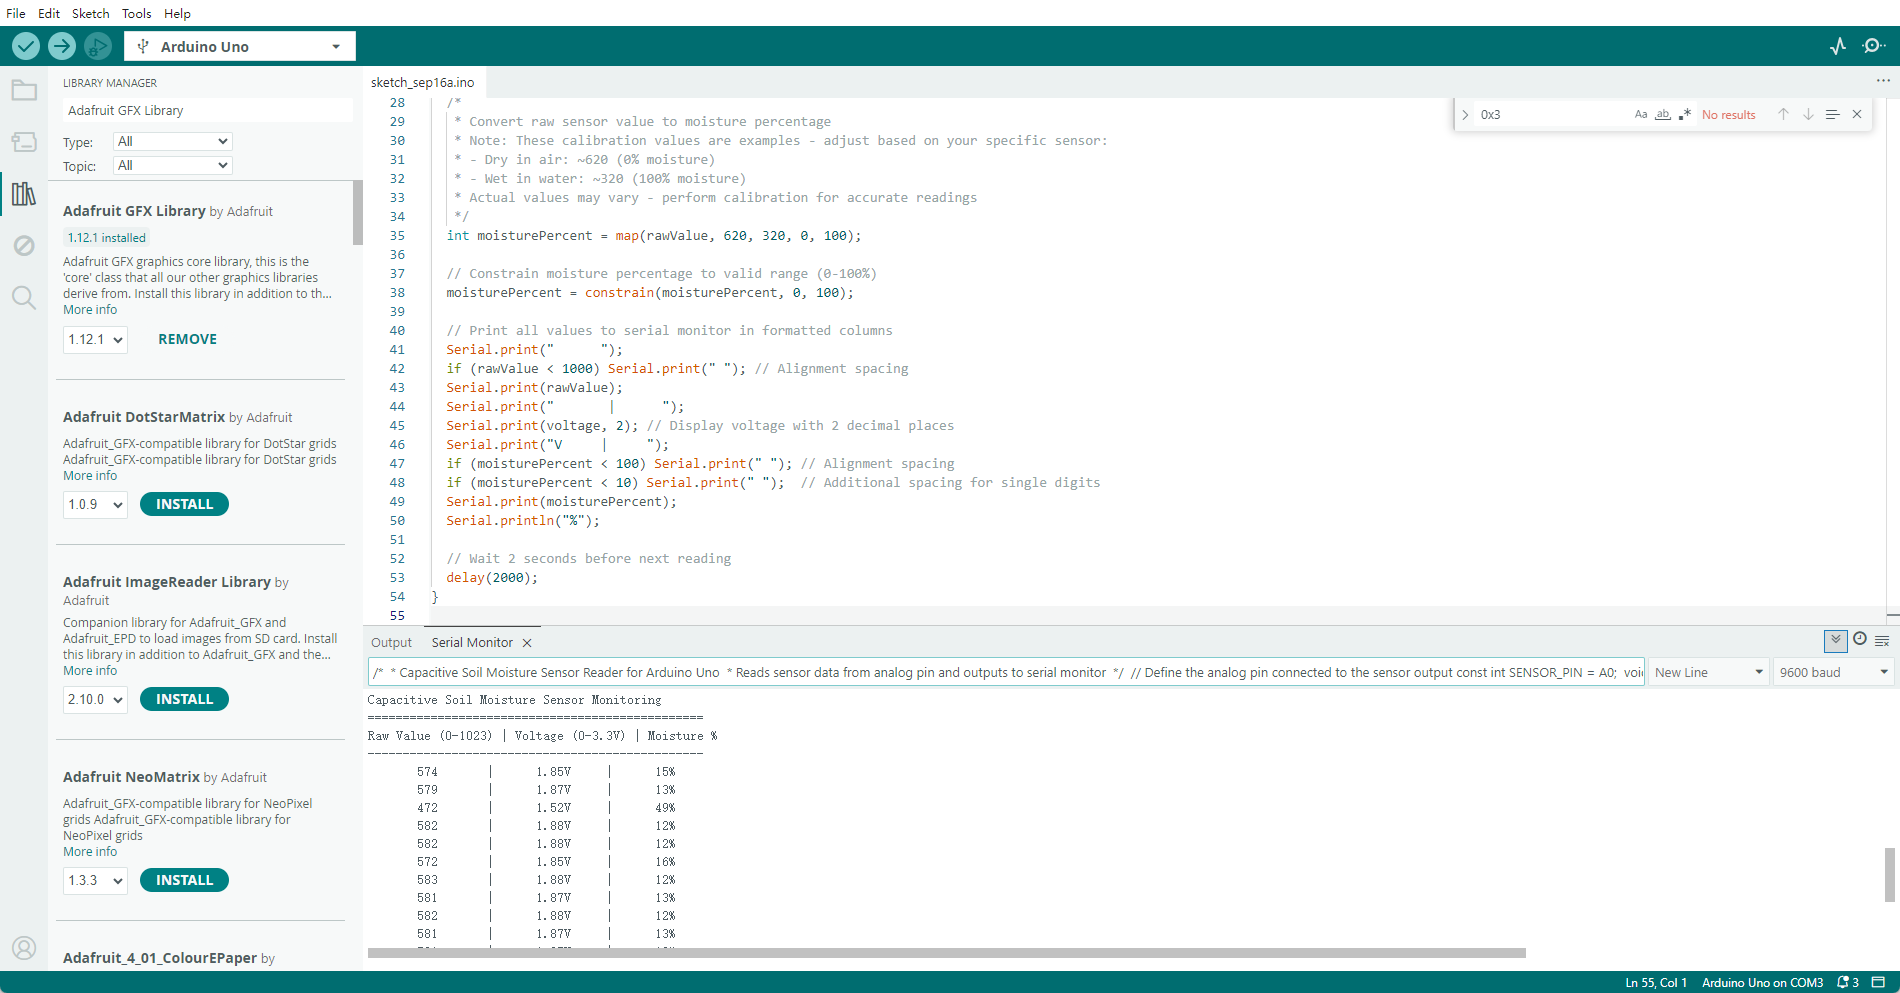This screenshot has height=993, width=1900.
Task: Click the serial monitor message input field
Action: (1006, 672)
